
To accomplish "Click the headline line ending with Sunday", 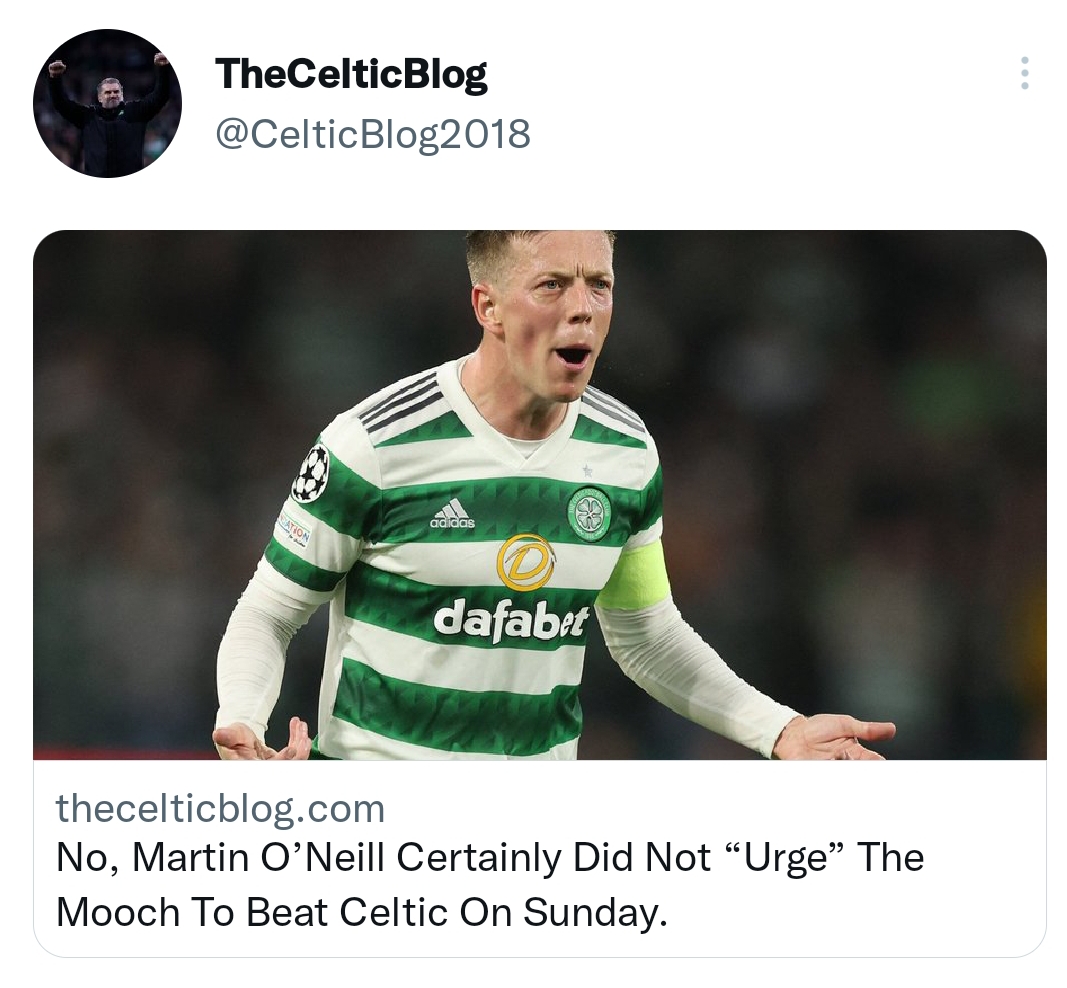I will click(362, 912).
